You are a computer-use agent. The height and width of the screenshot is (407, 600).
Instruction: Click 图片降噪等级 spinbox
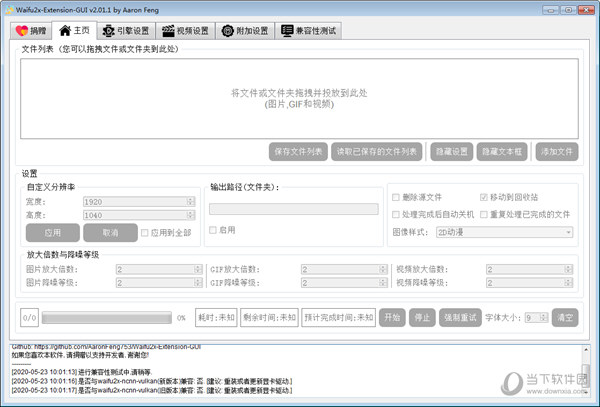pos(159,283)
